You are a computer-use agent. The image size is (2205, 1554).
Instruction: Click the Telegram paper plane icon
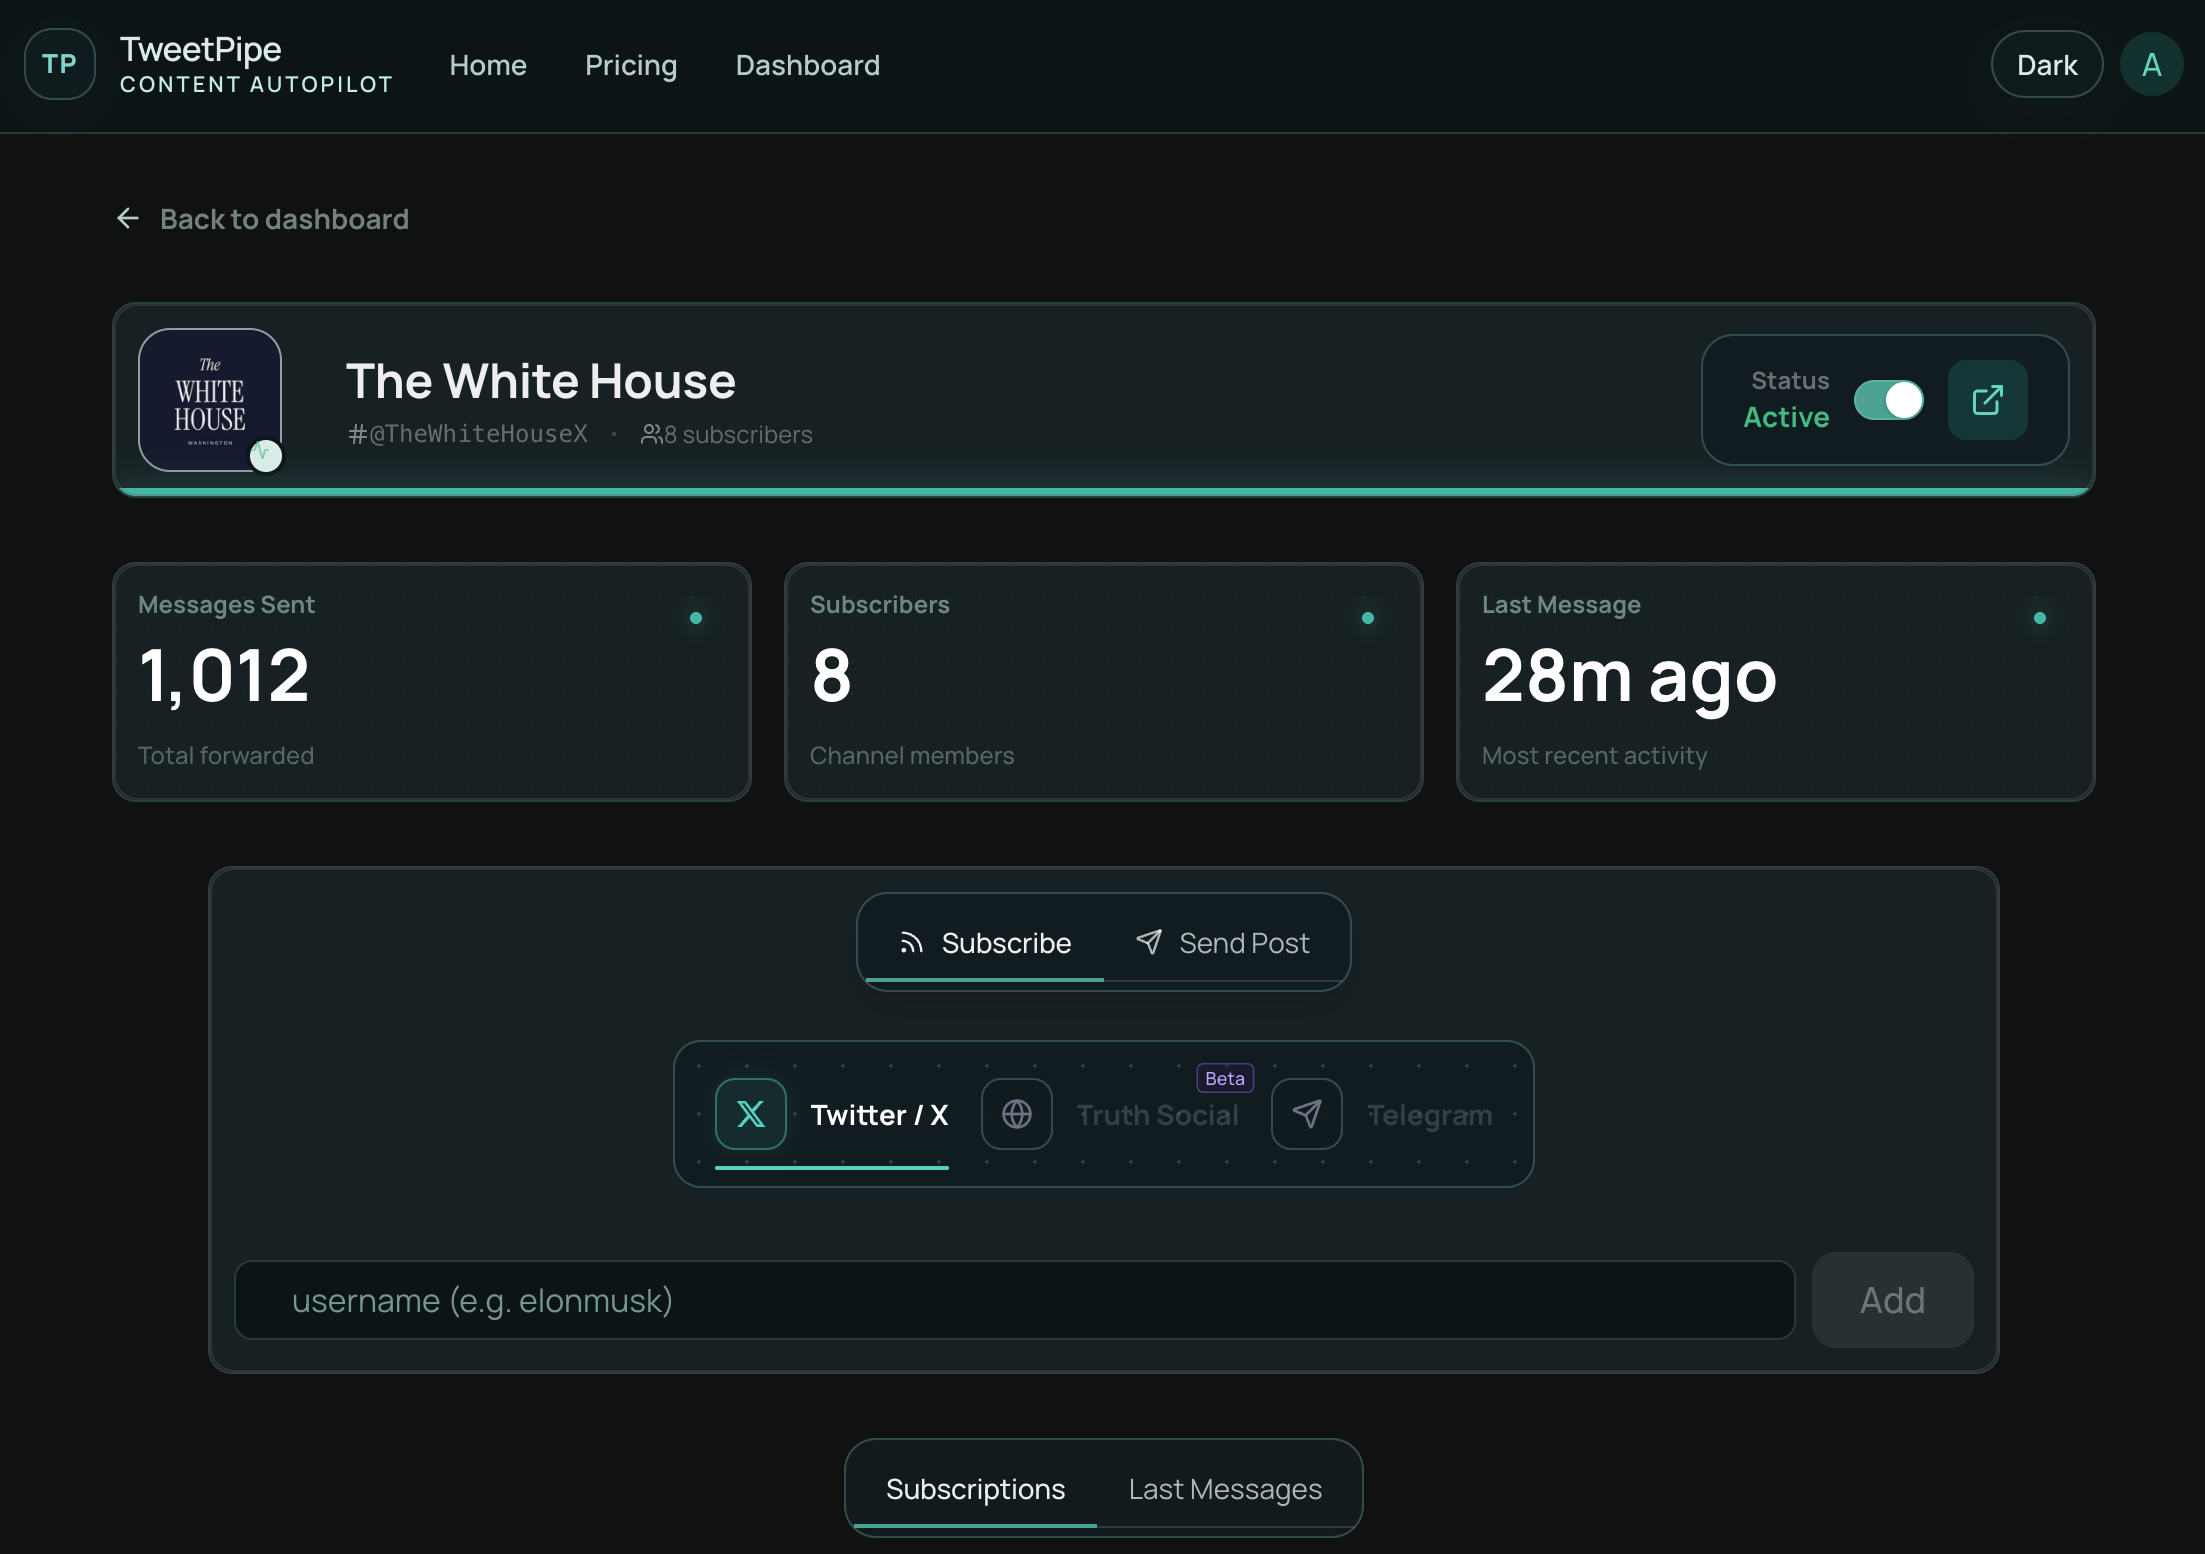coord(1307,1114)
